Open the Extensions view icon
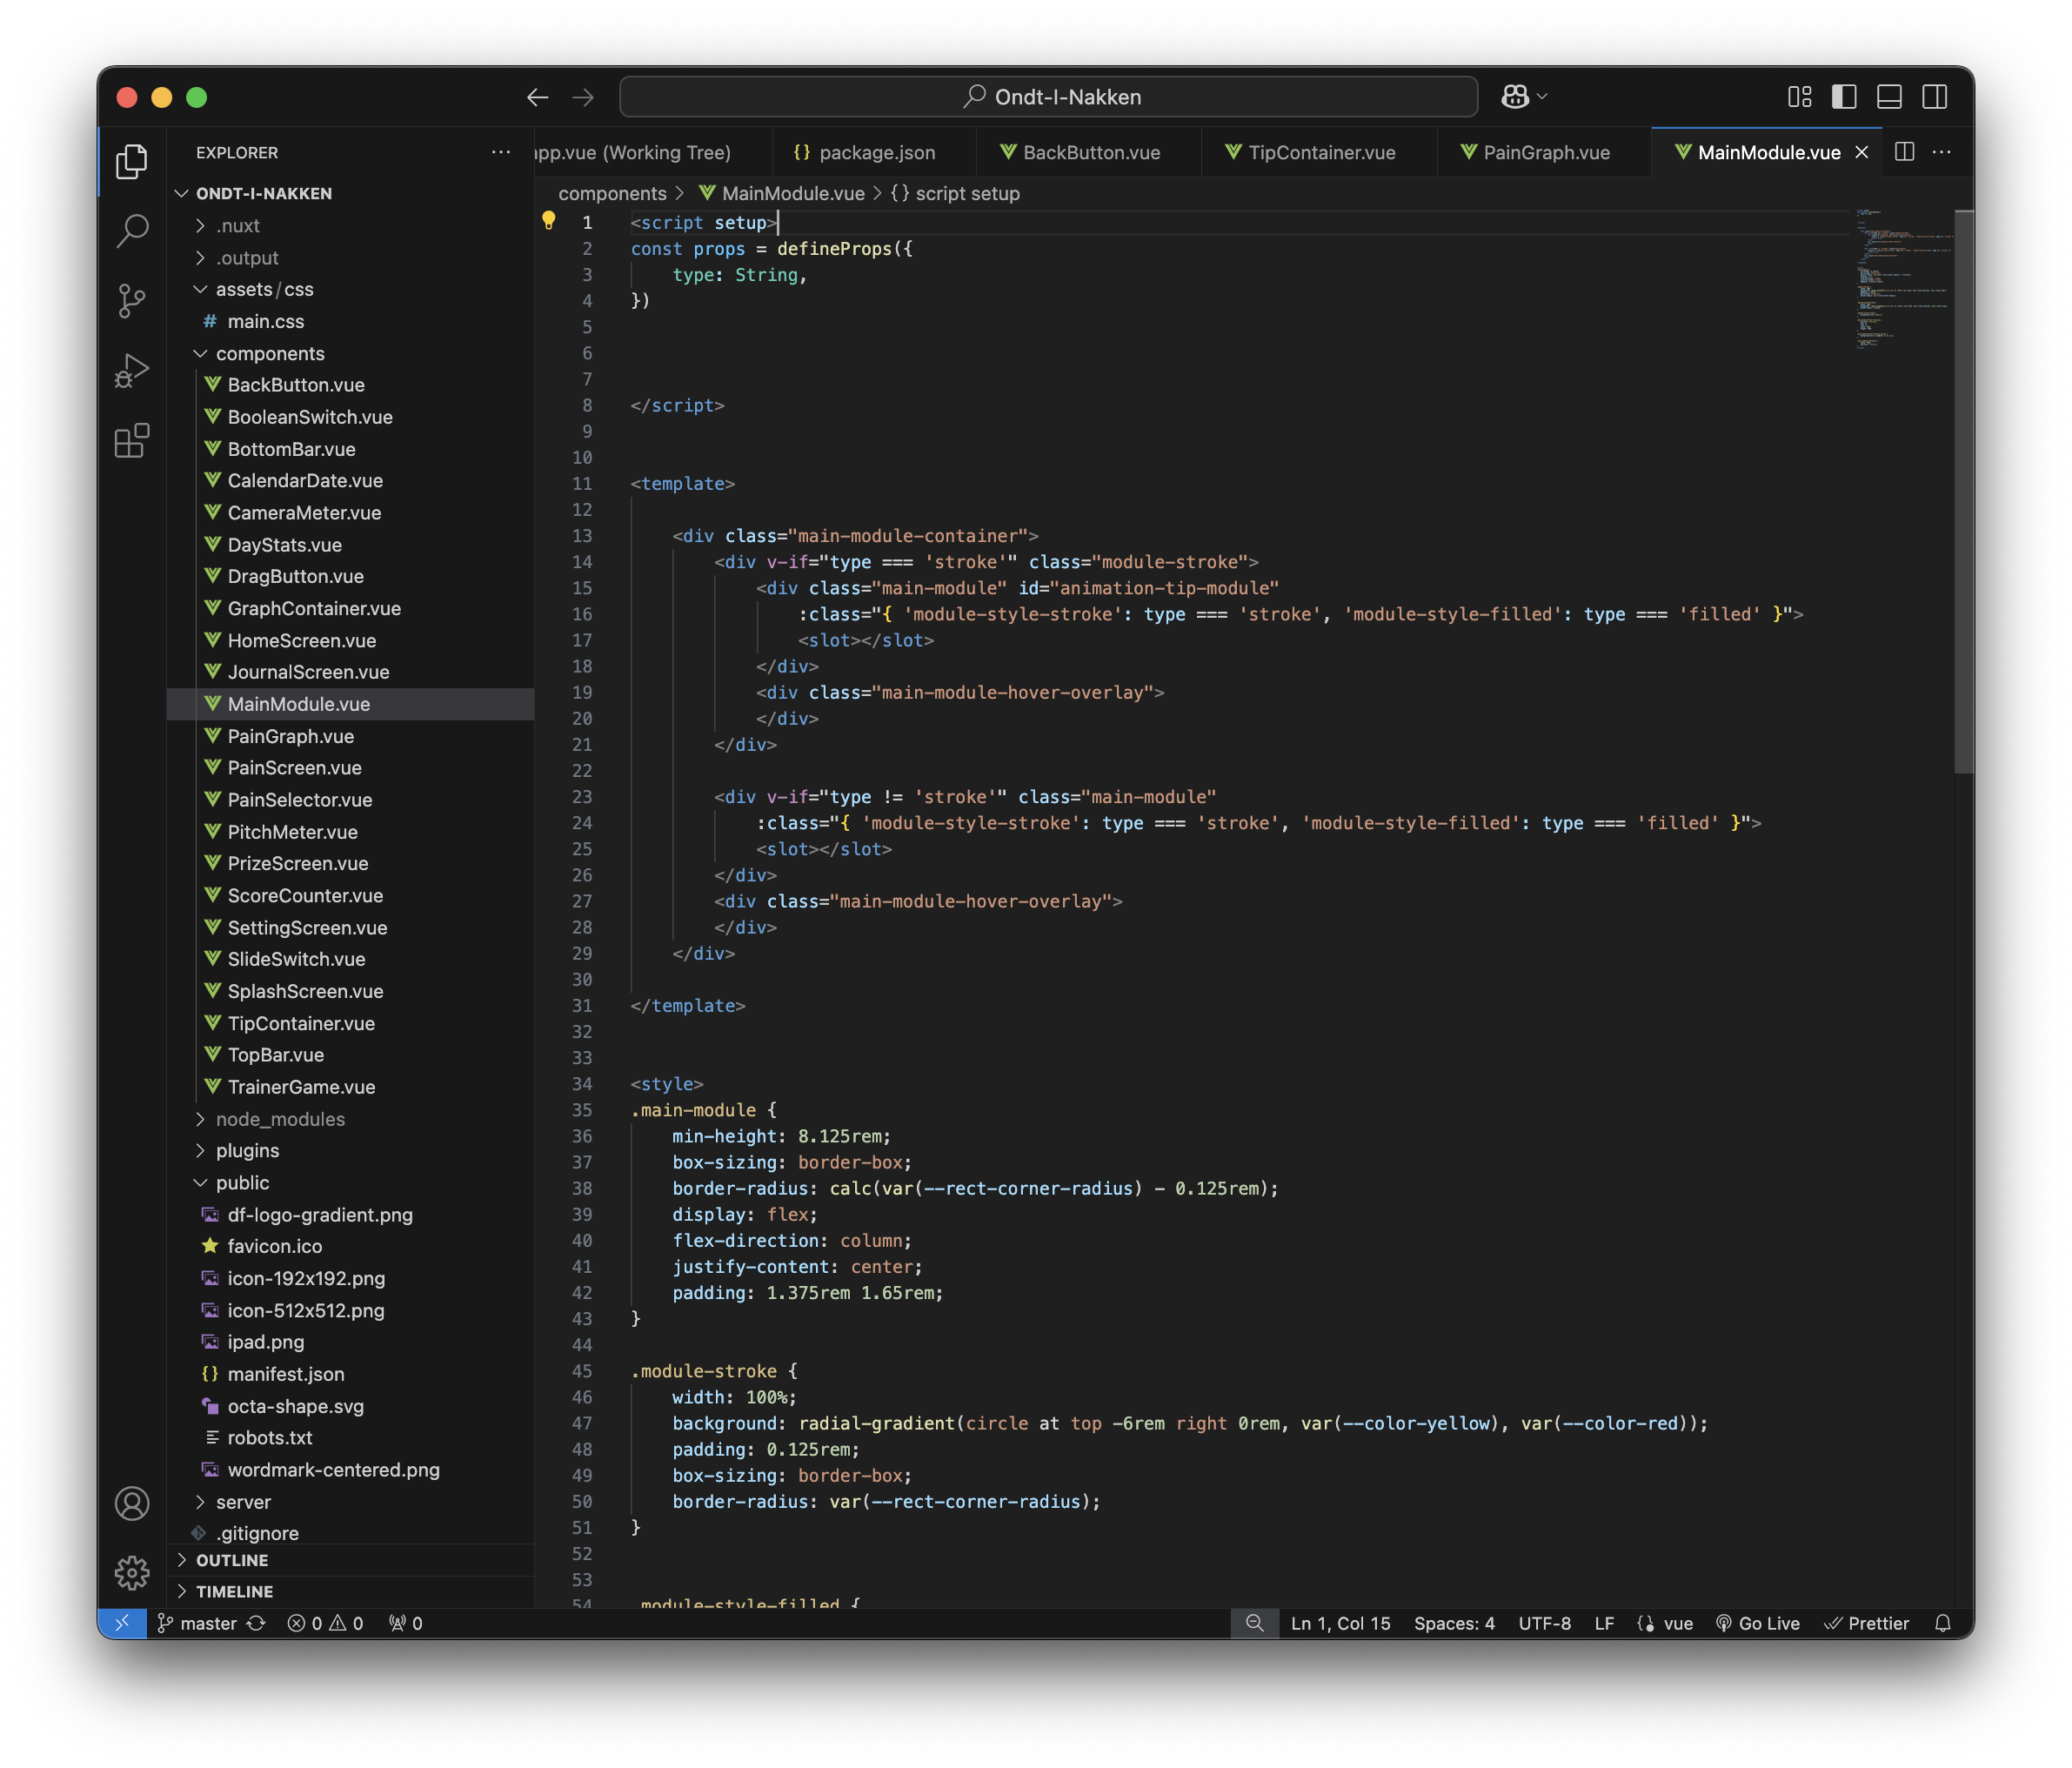The width and height of the screenshot is (2072, 1768). [132, 441]
